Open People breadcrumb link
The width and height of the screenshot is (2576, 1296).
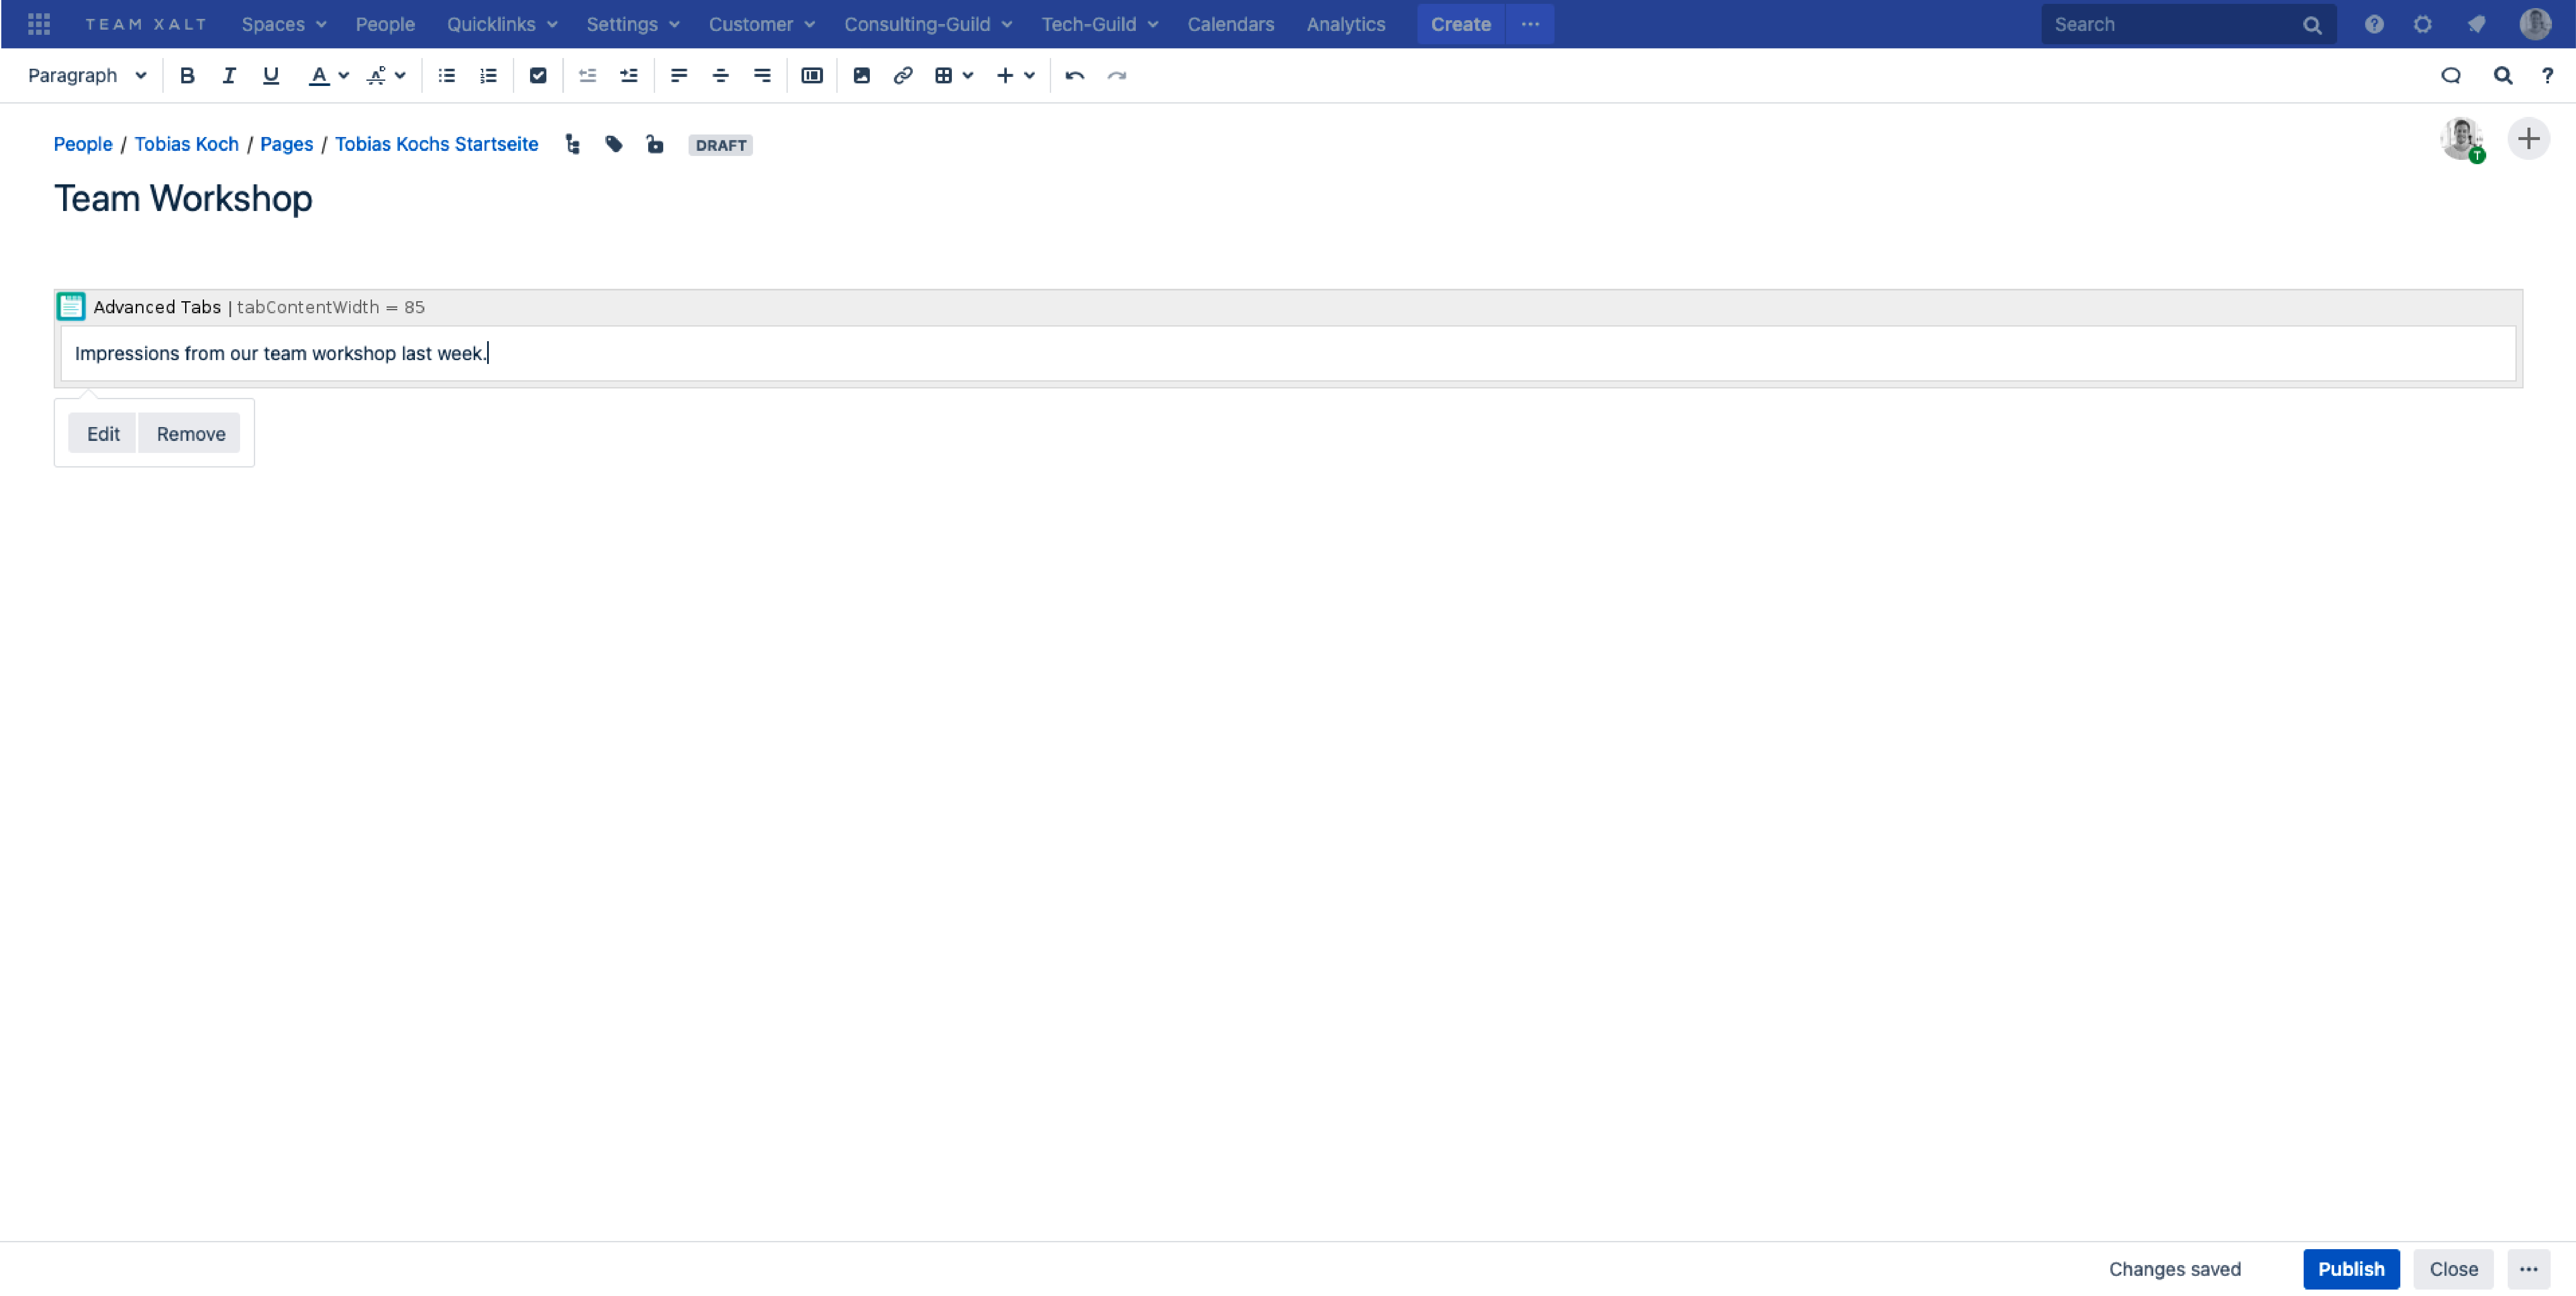point(83,144)
